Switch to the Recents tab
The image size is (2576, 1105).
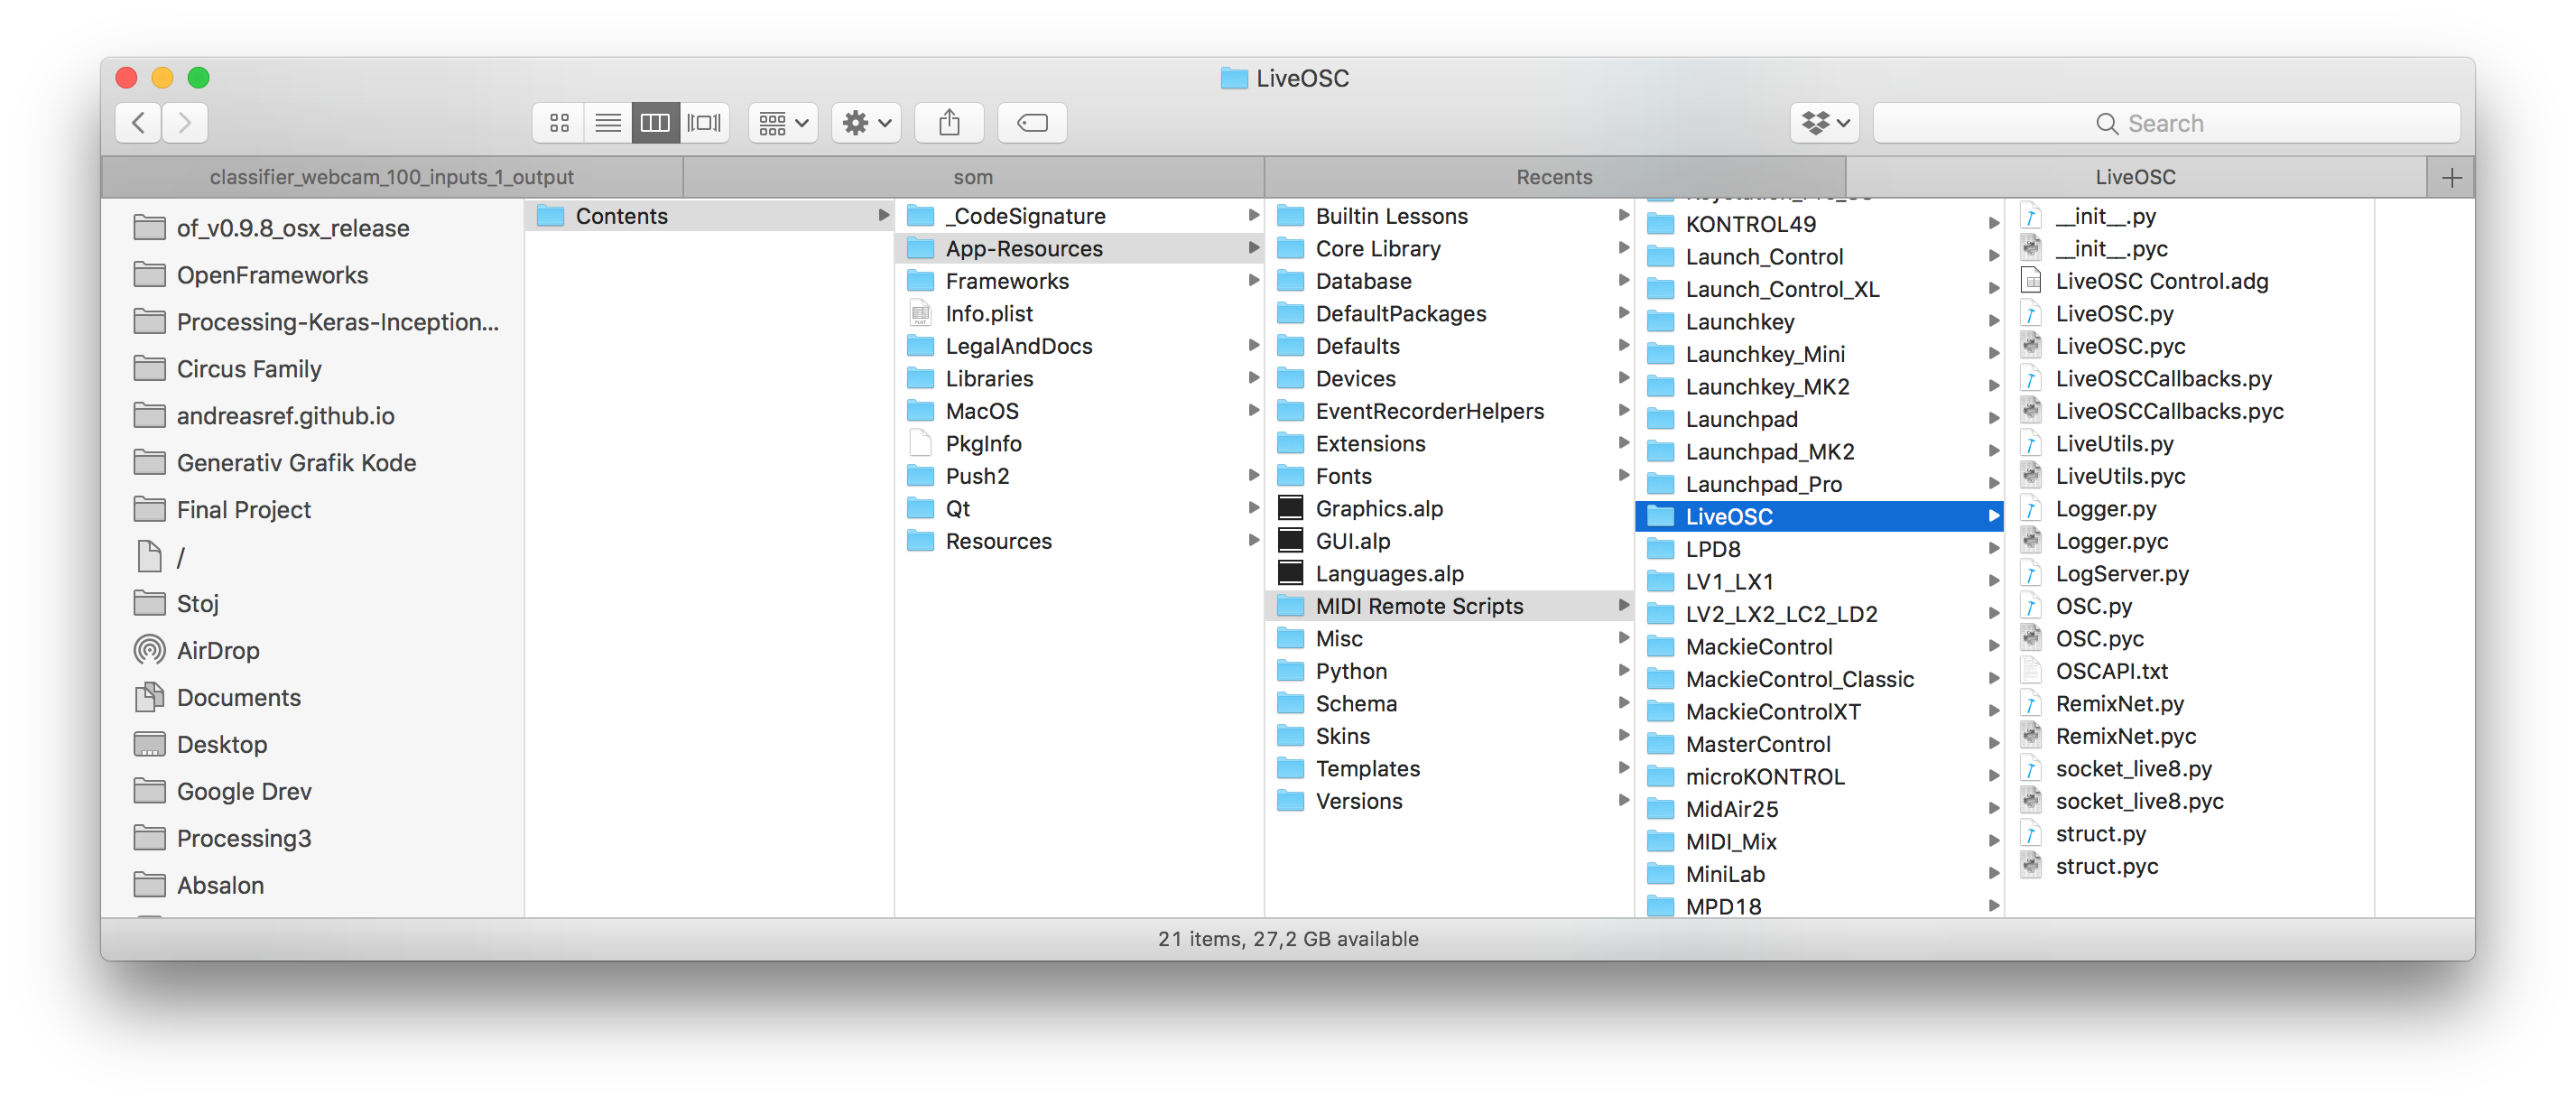[1553, 177]
